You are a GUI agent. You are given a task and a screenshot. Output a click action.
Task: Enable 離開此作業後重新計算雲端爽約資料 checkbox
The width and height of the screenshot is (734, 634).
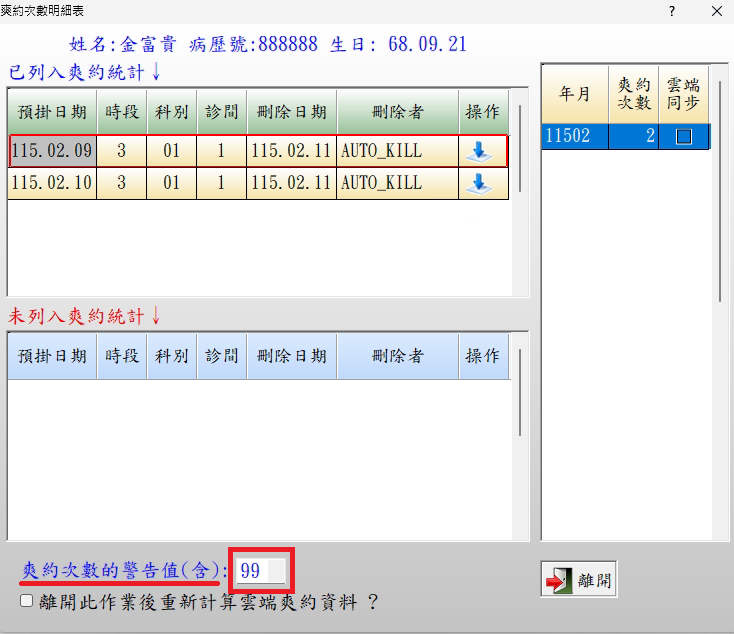coord(27,601)
